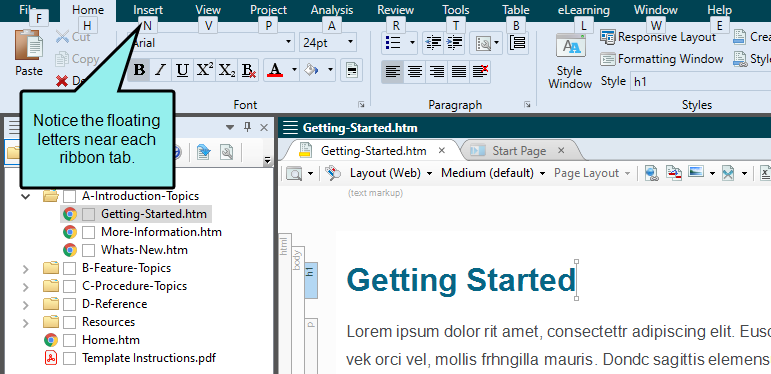Expand the C-Procedure-Topics folder

tap(26, 286)
